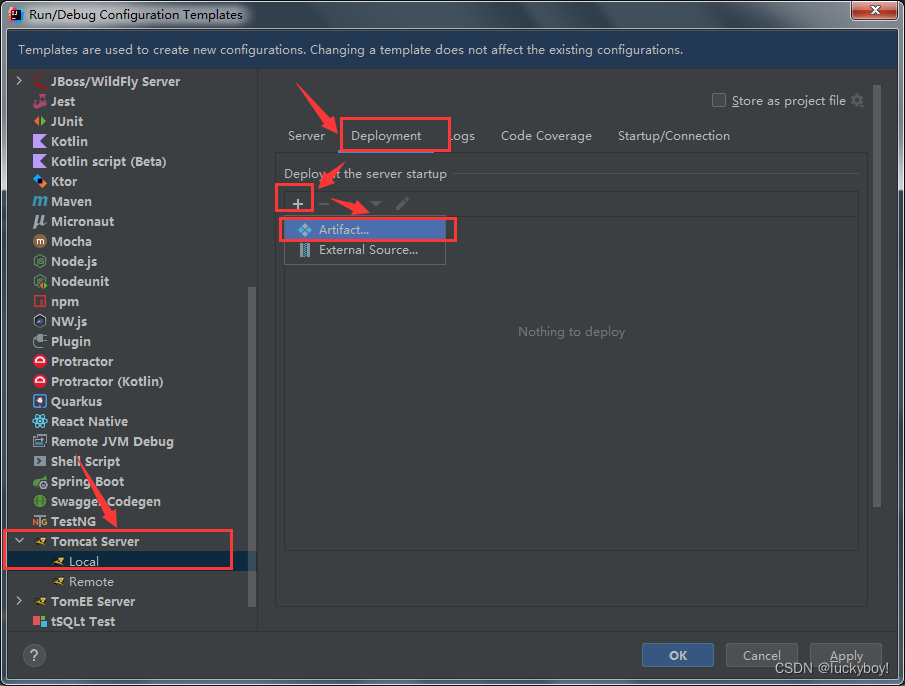Click the Kotlin script (Beta) icon

[x=40, y=162]
